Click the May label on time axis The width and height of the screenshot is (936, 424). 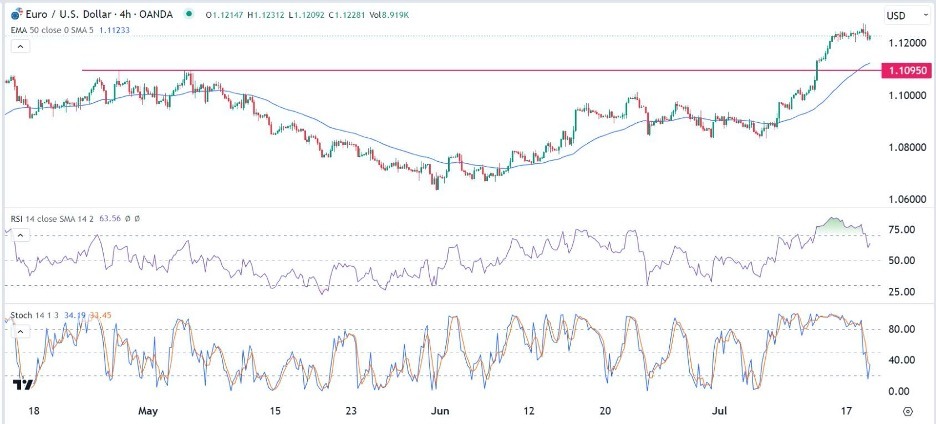150,410
